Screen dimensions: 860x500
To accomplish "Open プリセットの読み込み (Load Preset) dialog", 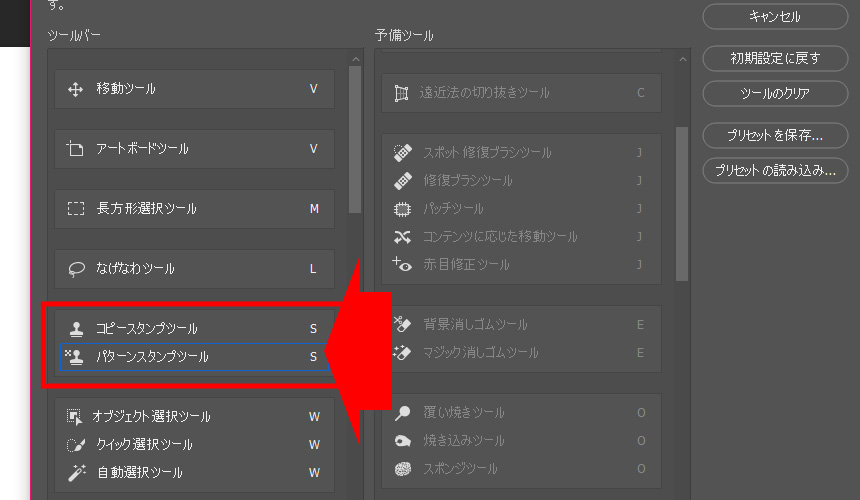I will (775, 170).
